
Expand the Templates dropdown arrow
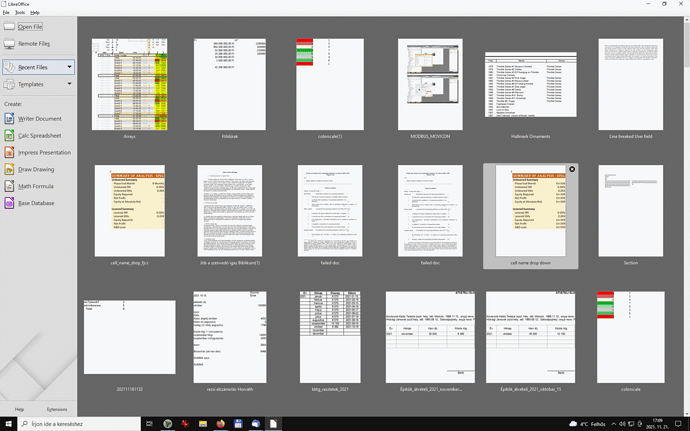click(x=70, y=84)
